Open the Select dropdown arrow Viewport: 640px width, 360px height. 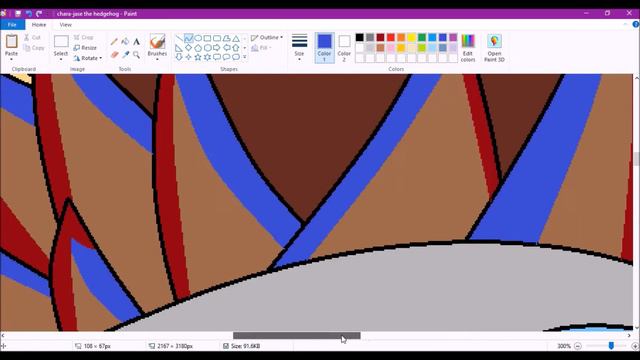[61, 60]
